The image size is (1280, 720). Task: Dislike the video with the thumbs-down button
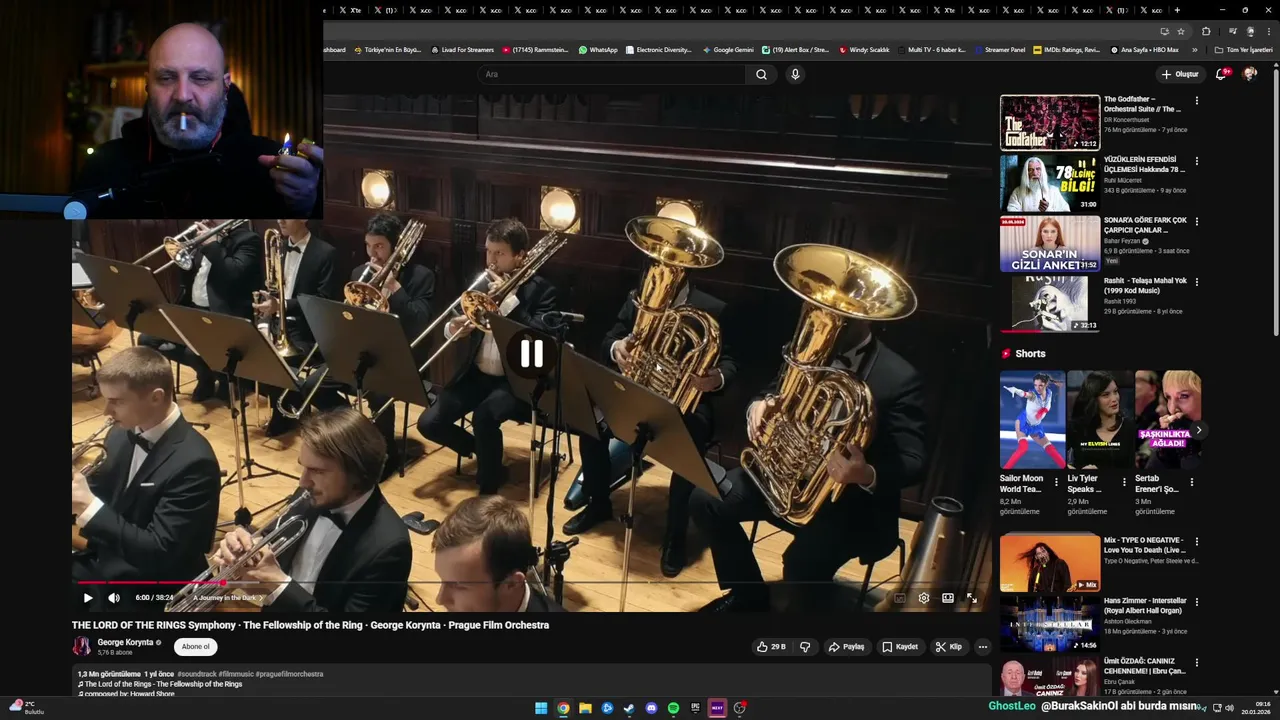coord(805,647)
